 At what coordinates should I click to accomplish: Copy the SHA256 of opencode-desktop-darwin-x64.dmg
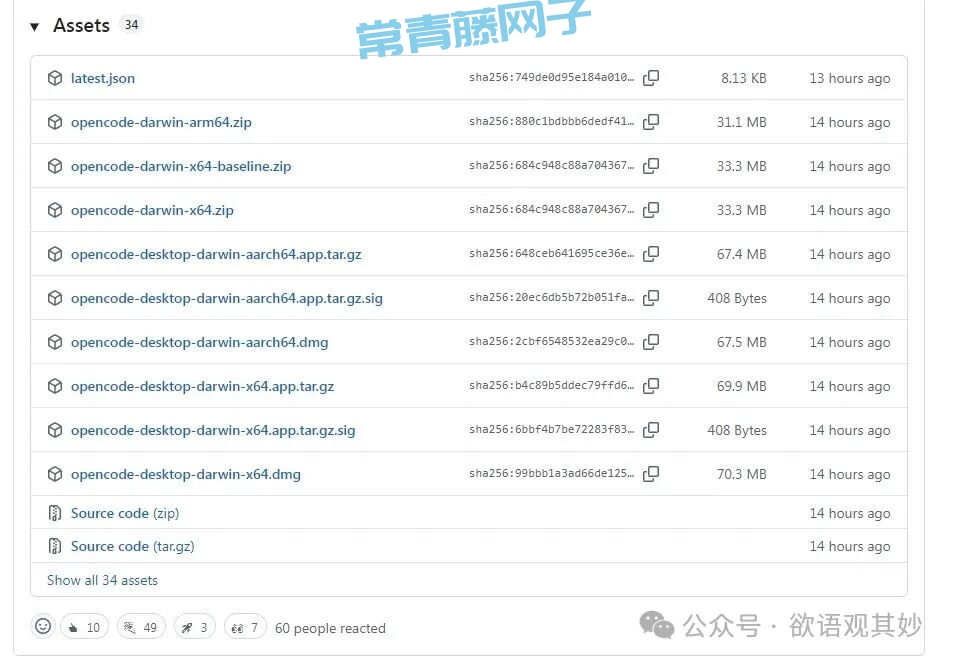click(651, 474)
